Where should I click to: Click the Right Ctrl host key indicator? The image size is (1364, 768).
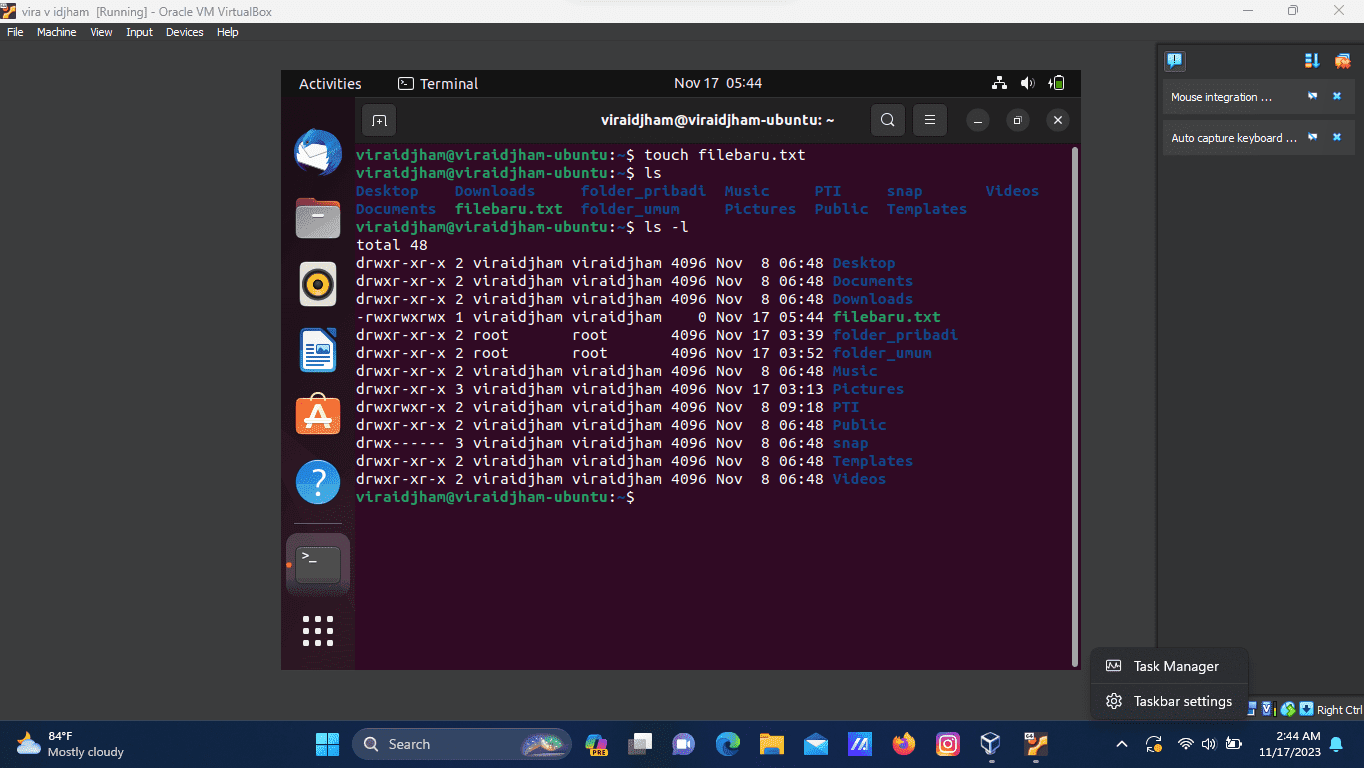click(1339, 710)
